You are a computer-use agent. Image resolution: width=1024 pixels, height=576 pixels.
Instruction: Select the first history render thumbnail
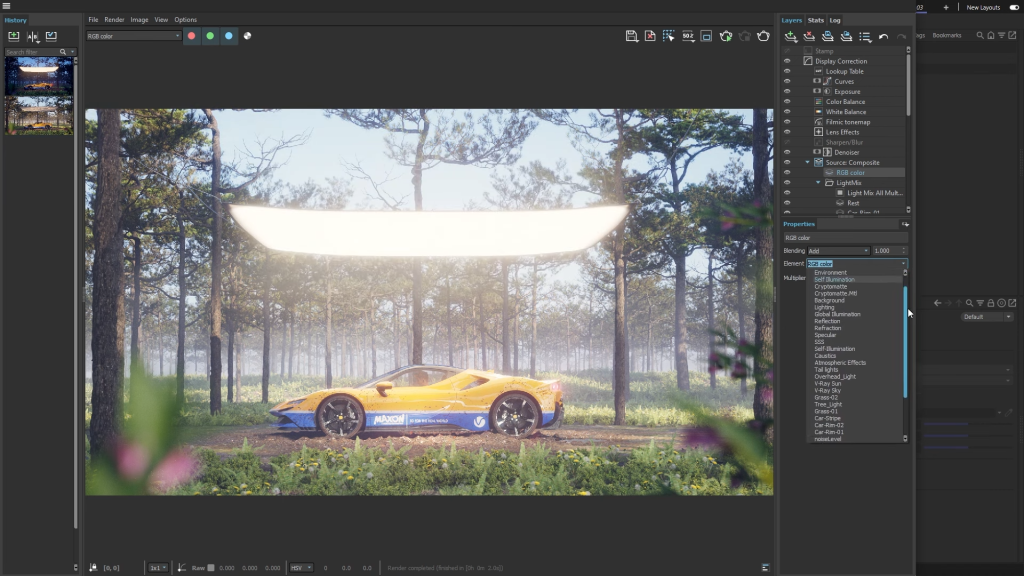click(38, 75)
